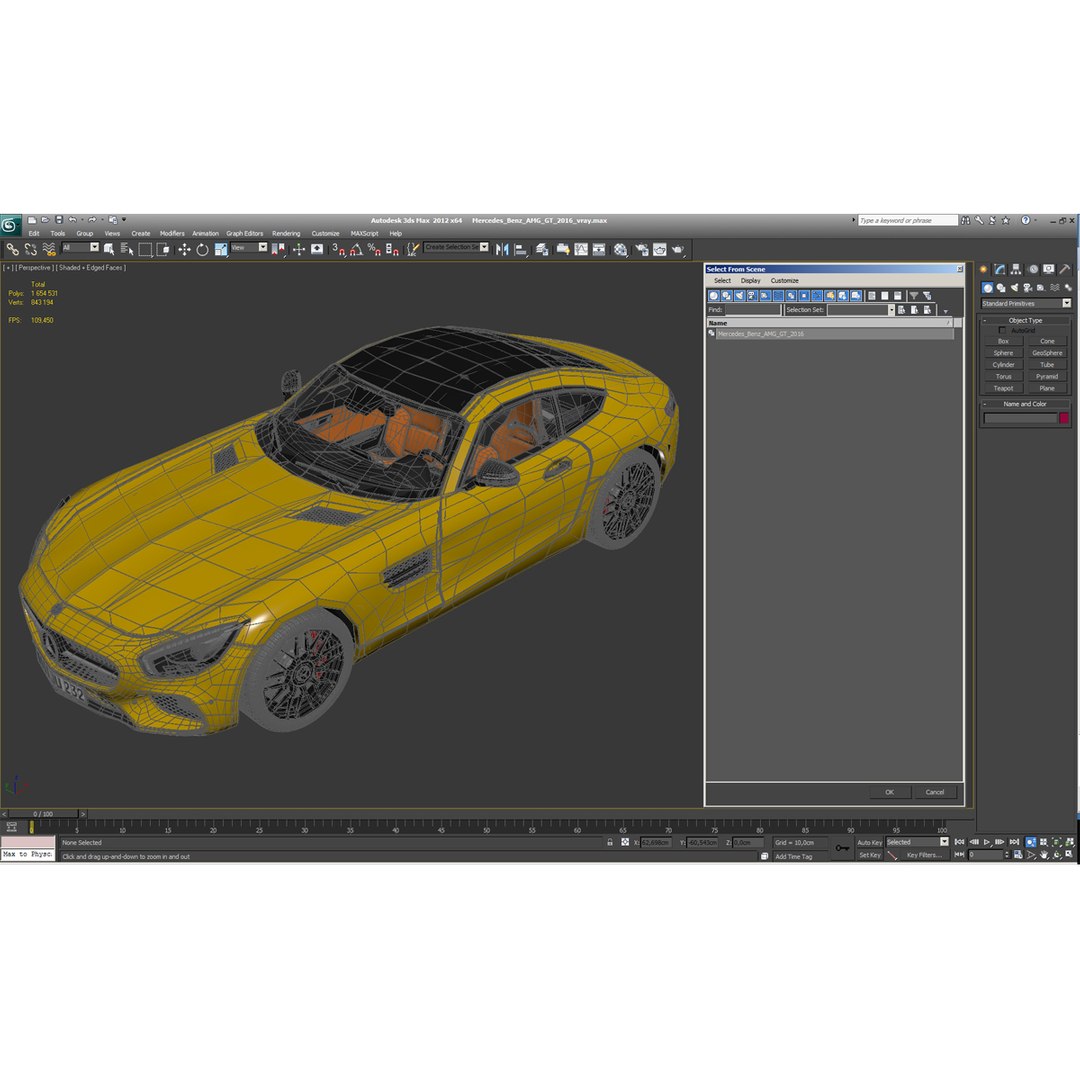Switch to the Modify panel tab
This screenshot has width=1080, height=1080.
click(x=999, y=269)
